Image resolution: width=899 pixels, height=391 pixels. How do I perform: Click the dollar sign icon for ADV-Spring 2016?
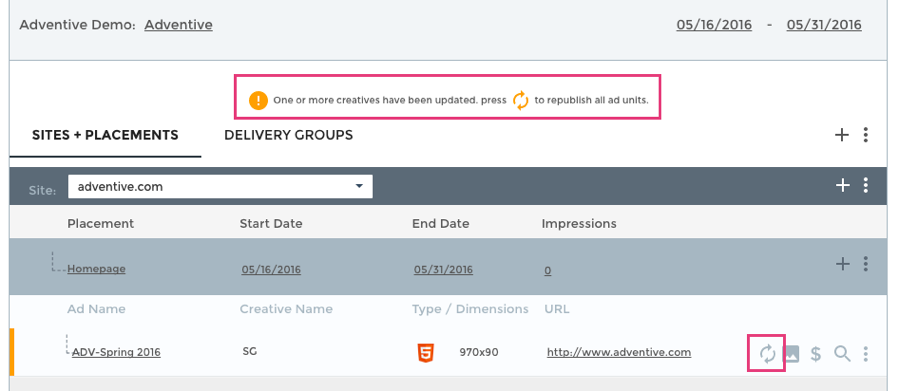pyautogui.click(x=816, y=354)
